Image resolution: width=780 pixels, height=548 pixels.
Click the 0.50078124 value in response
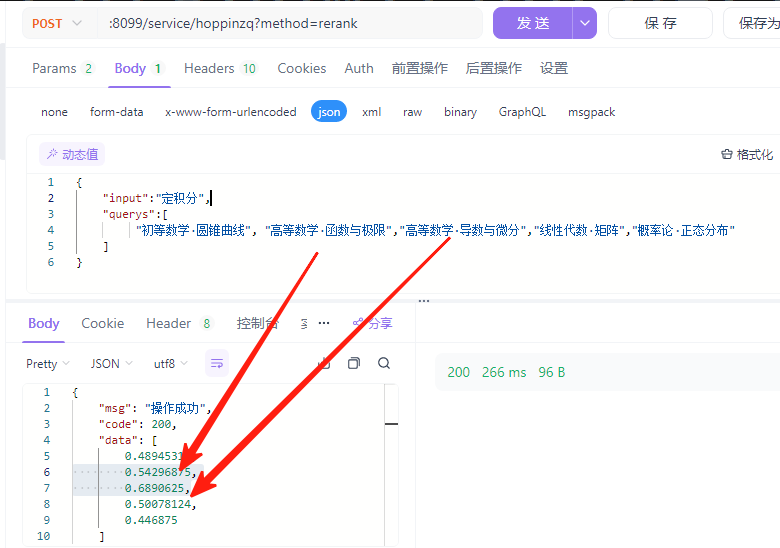click(x=160, y=504)
